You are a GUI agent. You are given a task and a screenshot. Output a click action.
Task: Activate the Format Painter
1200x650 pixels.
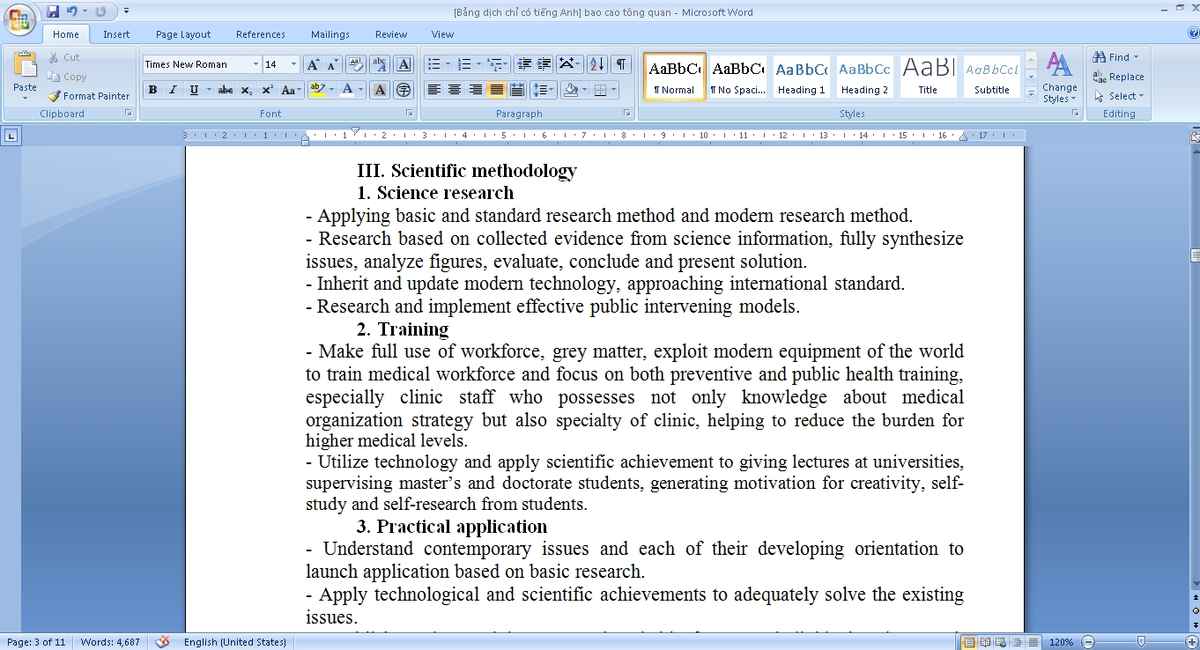pos(89,96)
